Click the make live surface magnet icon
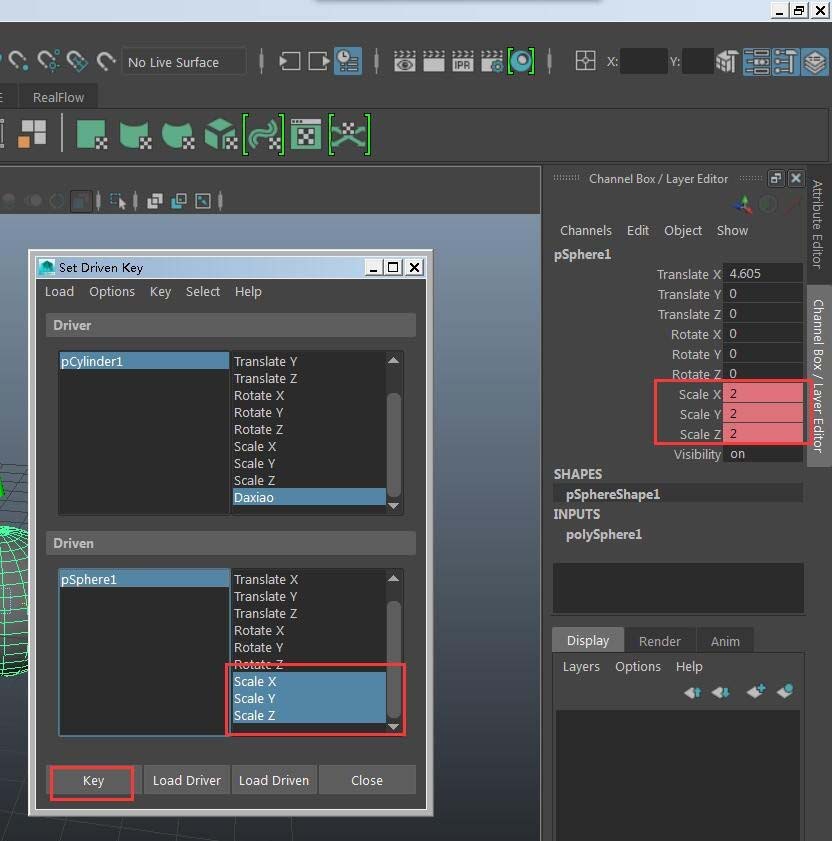 (x=106, y=61)
